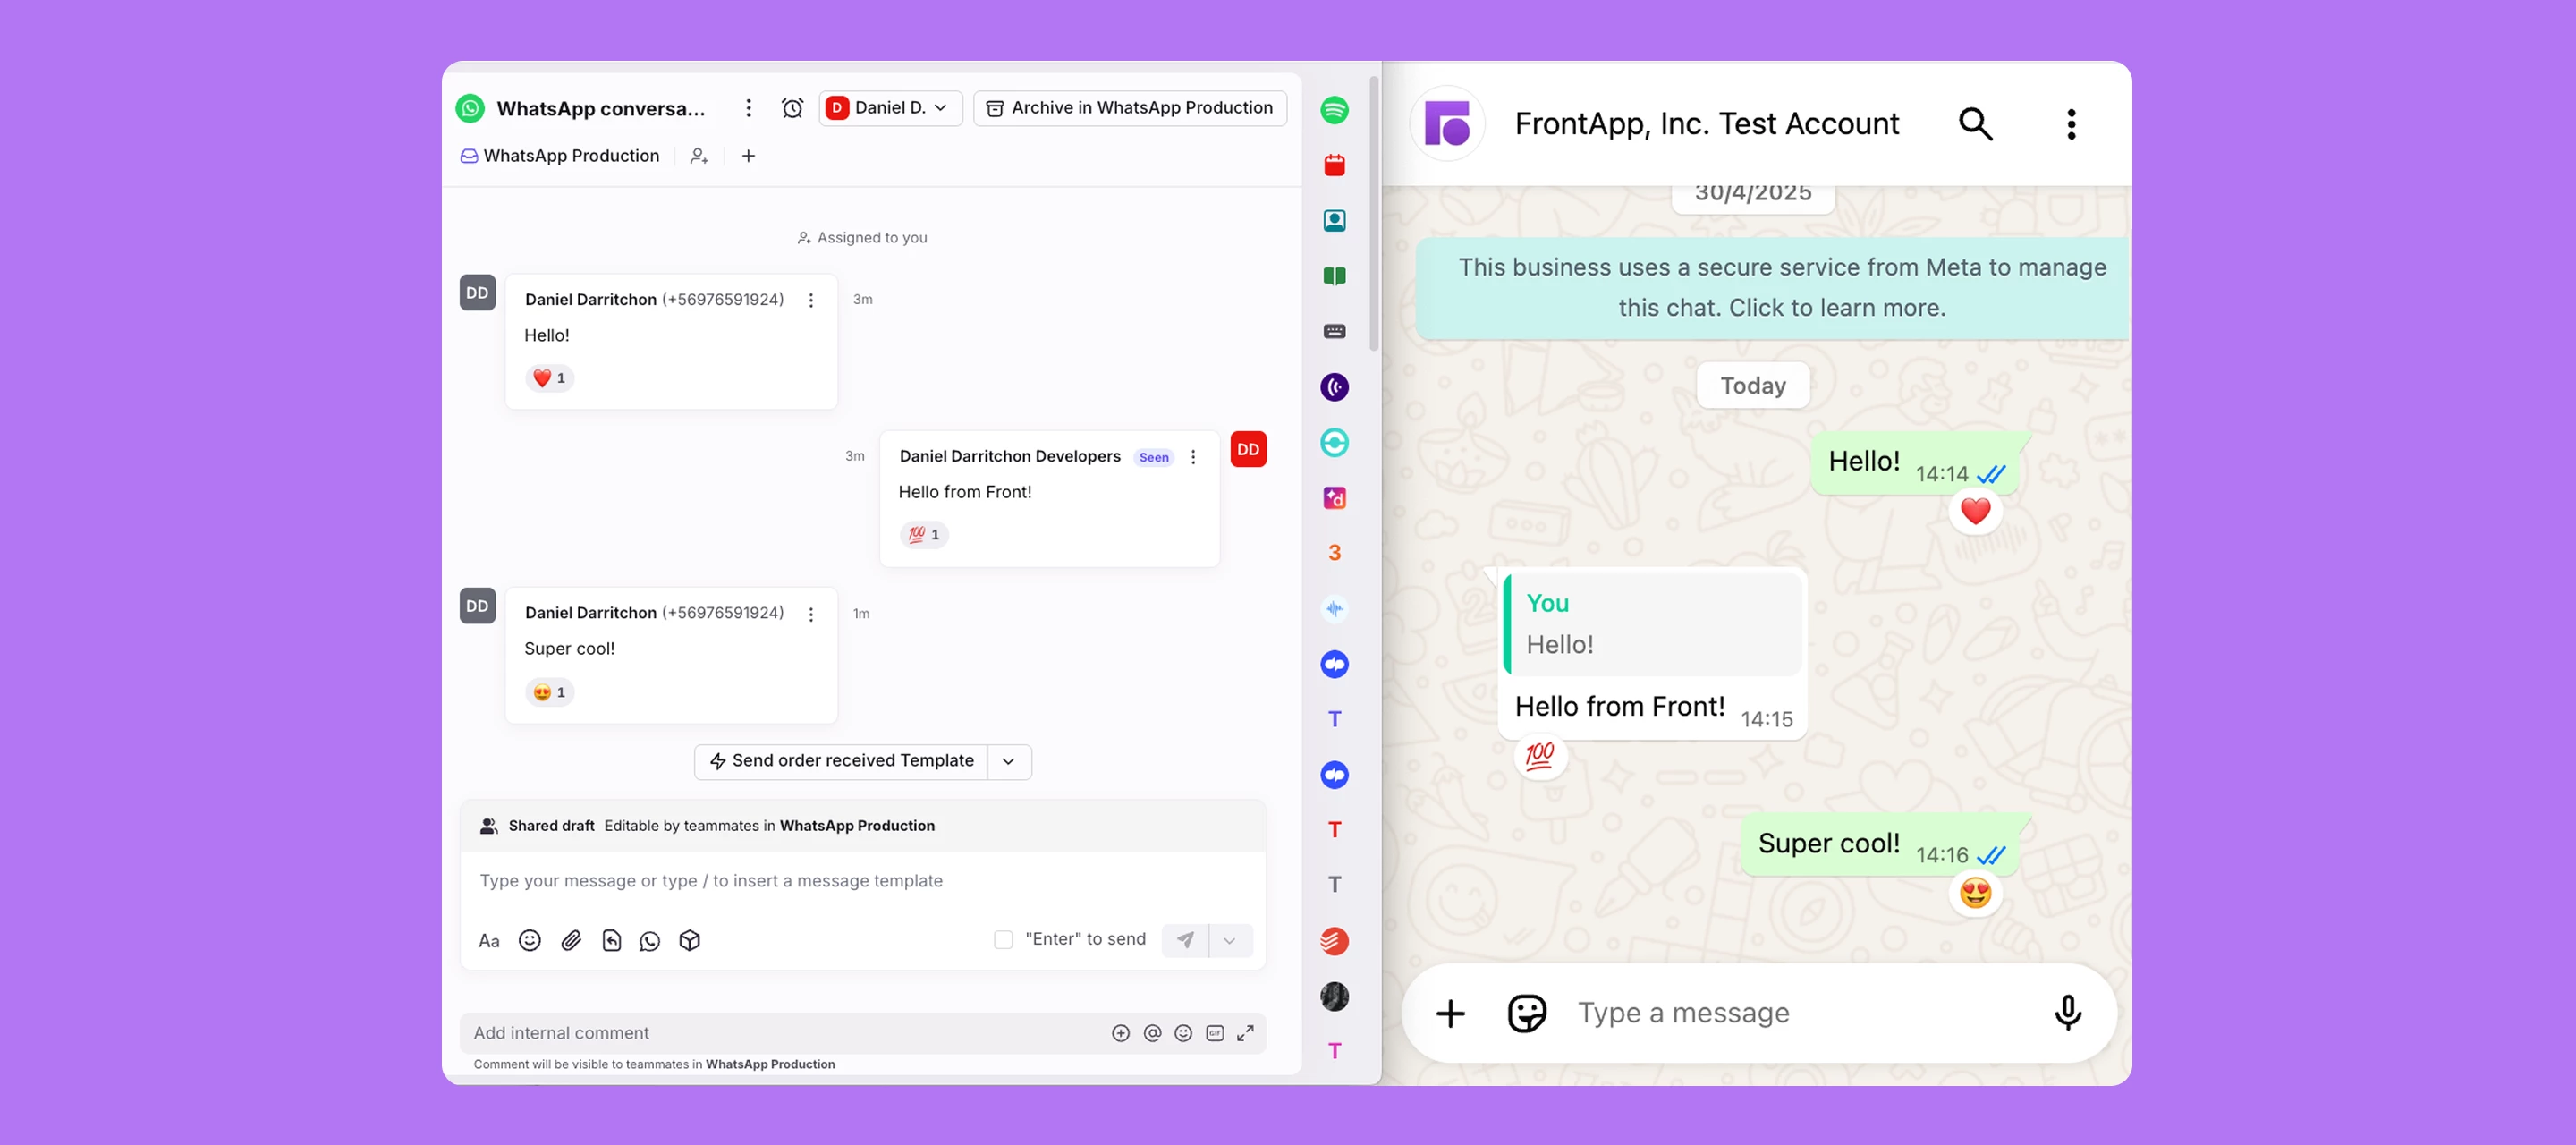
Task: Click the 100 reaction on Hello from Front!
Action: [924, 535]
